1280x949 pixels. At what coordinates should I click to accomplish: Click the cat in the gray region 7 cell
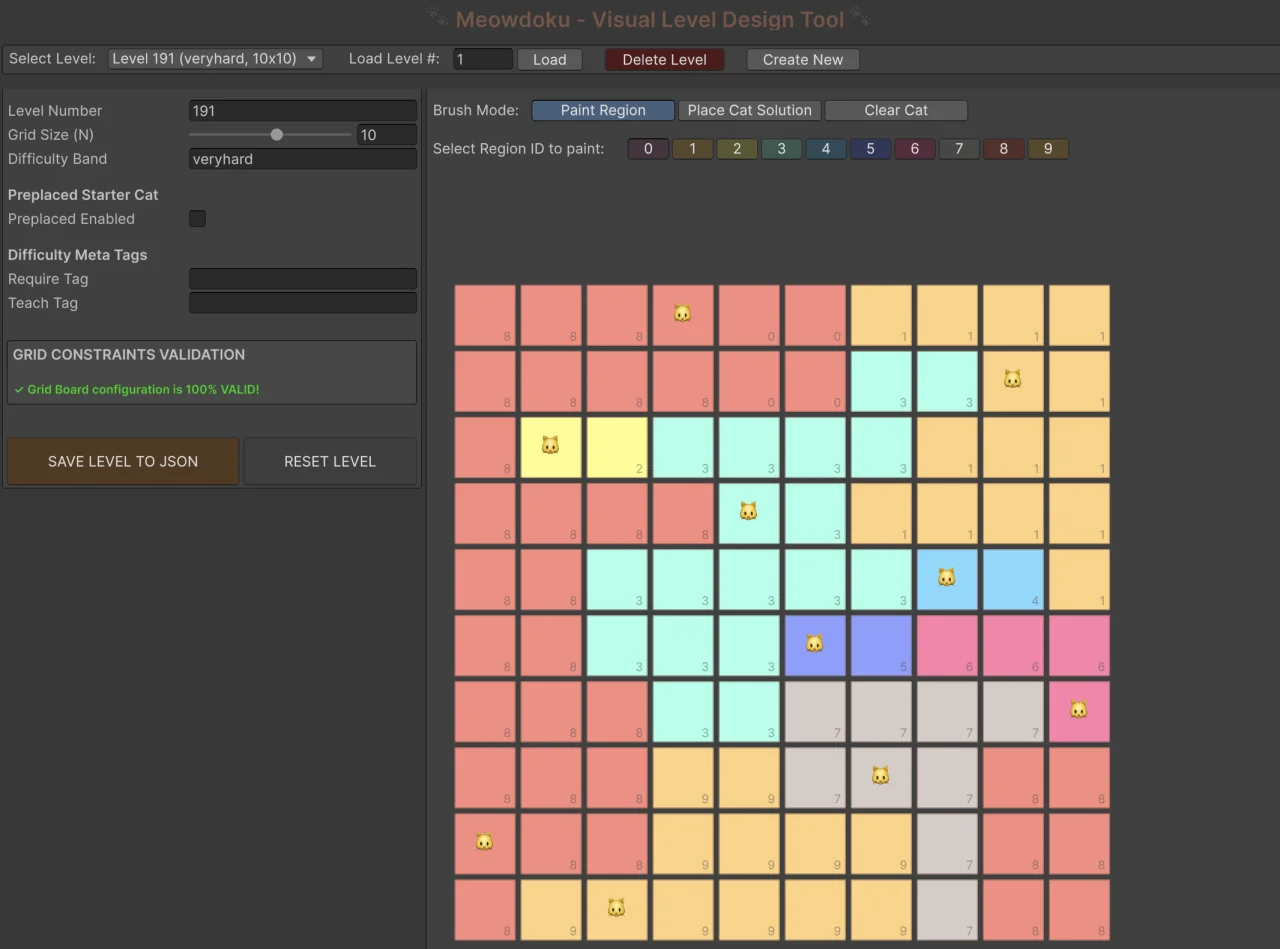[880, 776]
